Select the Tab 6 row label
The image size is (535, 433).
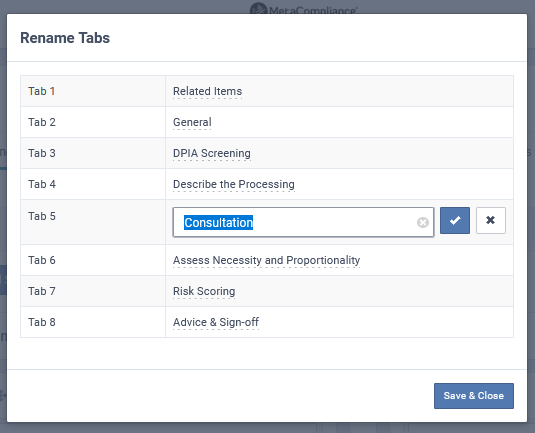[42, 260]
